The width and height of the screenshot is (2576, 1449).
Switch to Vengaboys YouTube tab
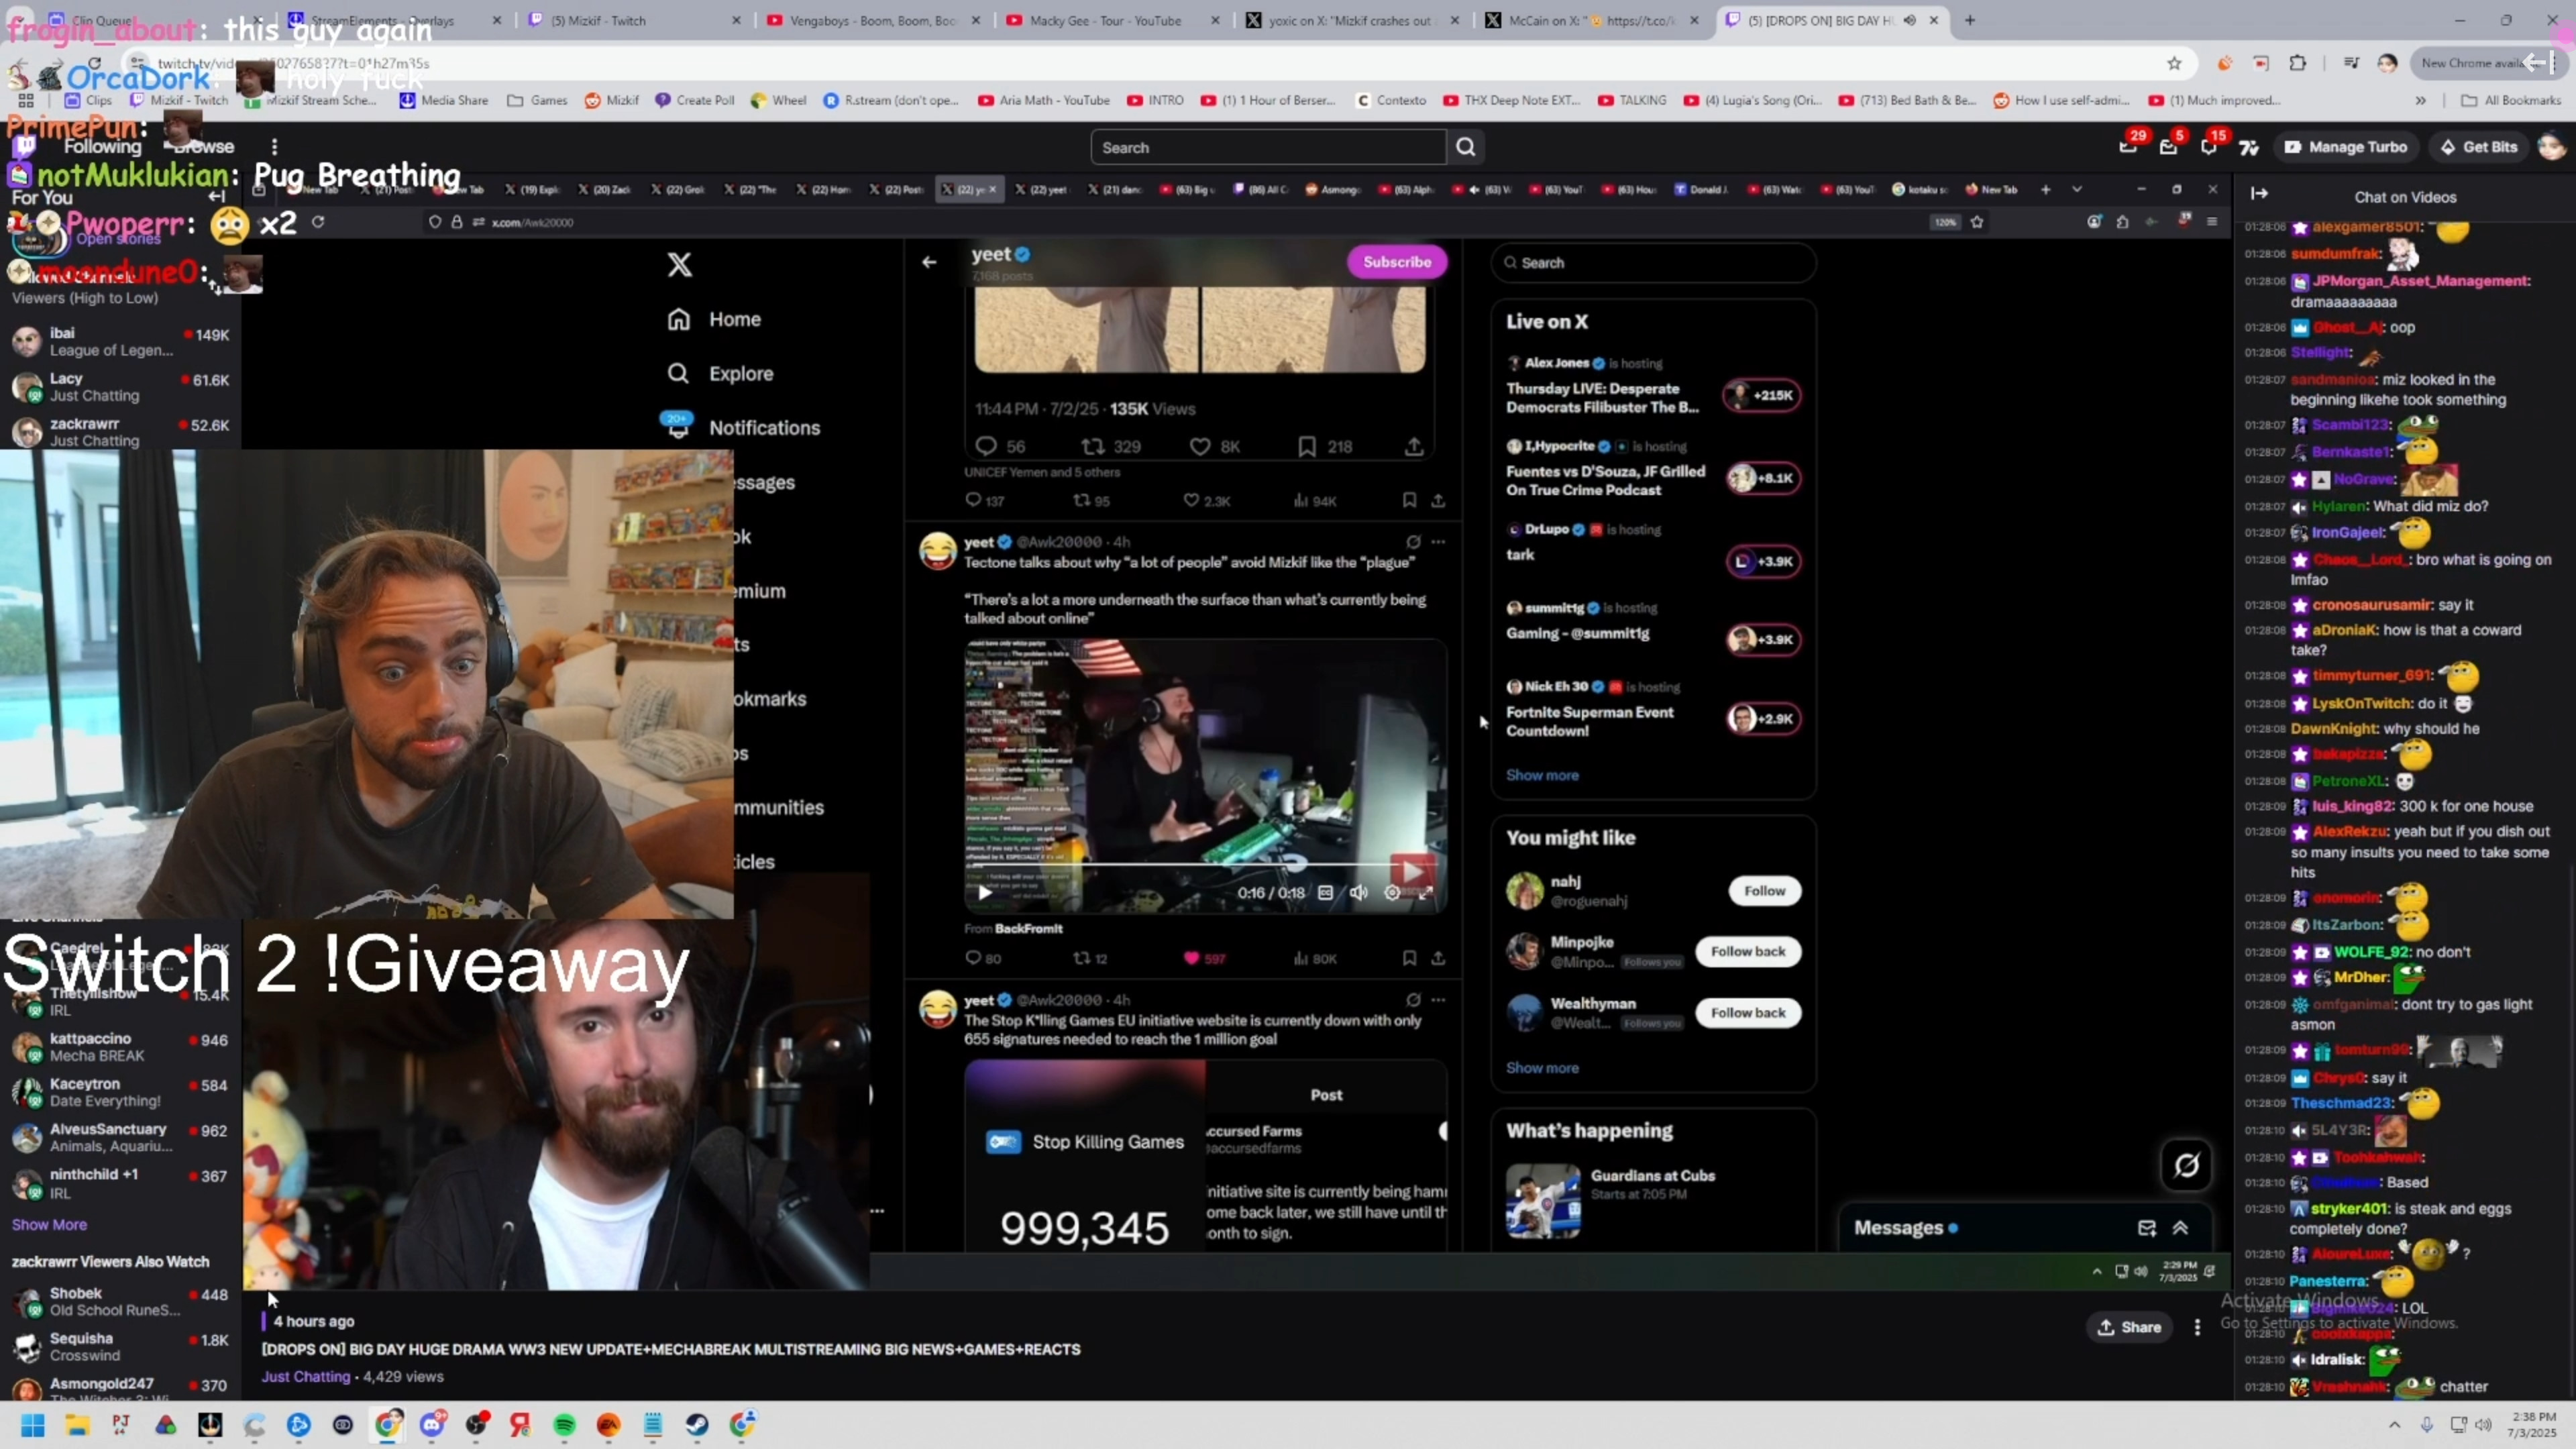tap(874, 20)
